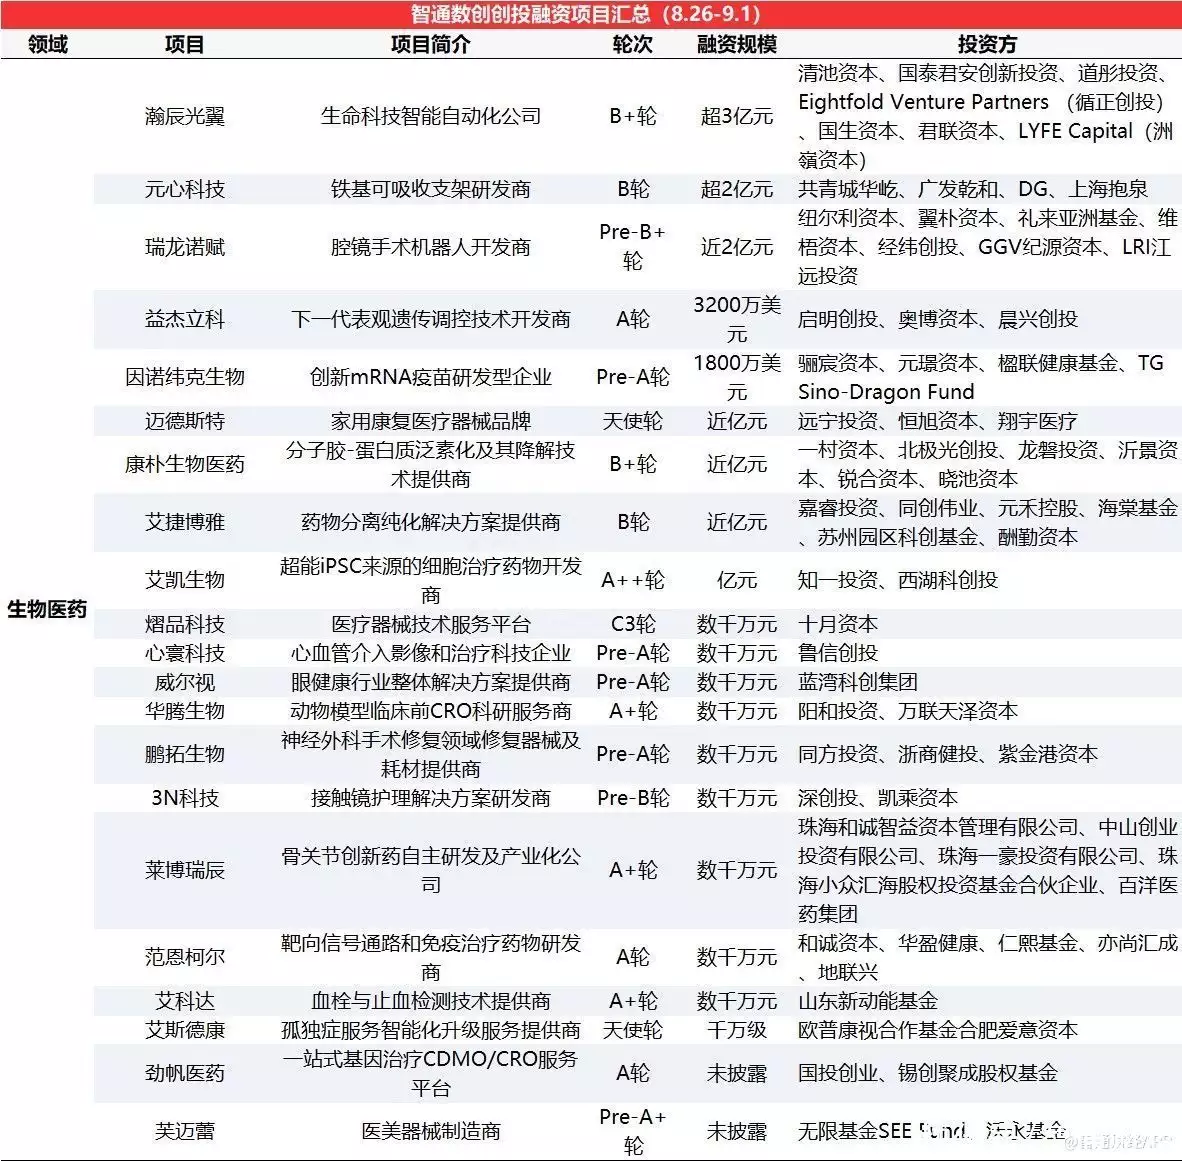Viewport: 1182px width, 1161px height.
Task: Click description '动物模型临床前CRO科研服务商'
Action: (x=430, y=711)
